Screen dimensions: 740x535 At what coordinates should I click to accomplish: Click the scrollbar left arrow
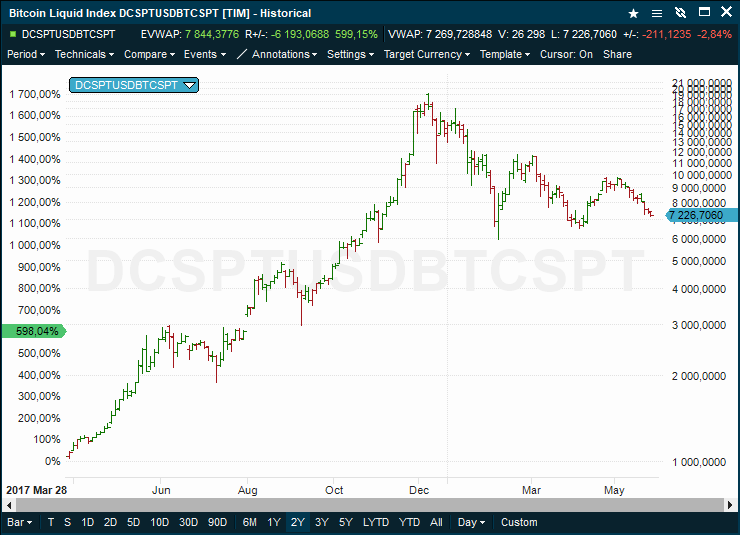tap(8, 505)
